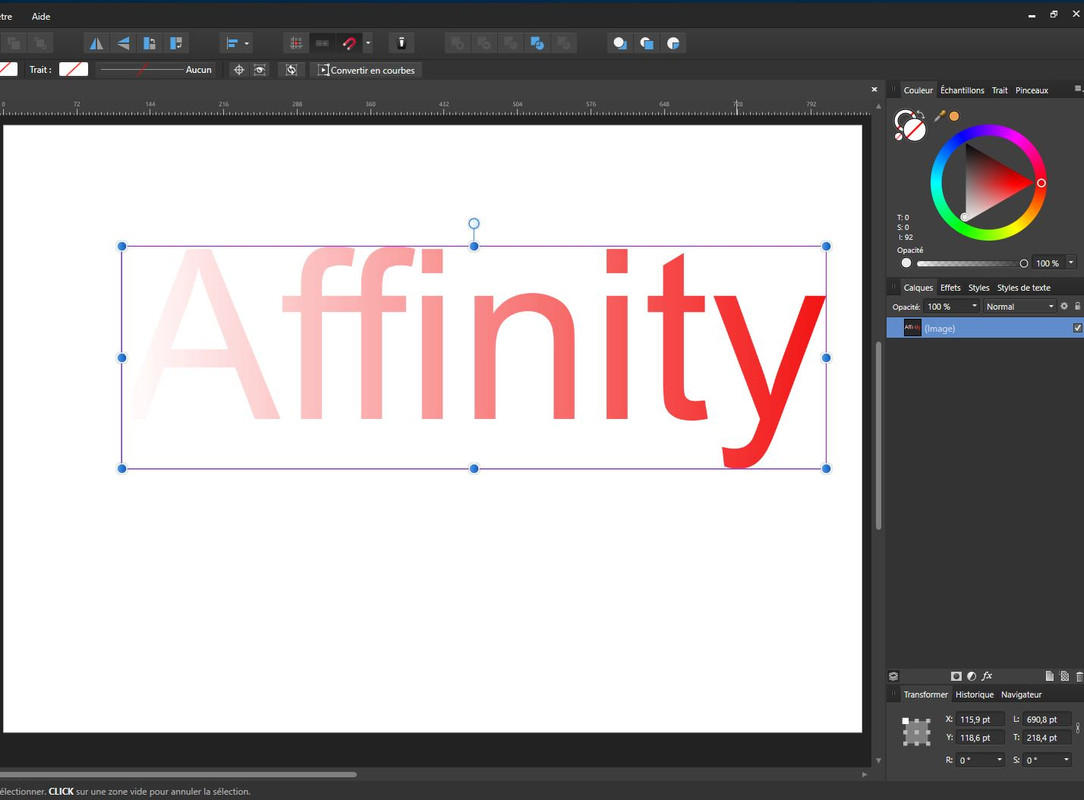This screenshot has height=800, width=1084.
Task: Toggle the aspect ratio link icon
Action: point(1078,728)
